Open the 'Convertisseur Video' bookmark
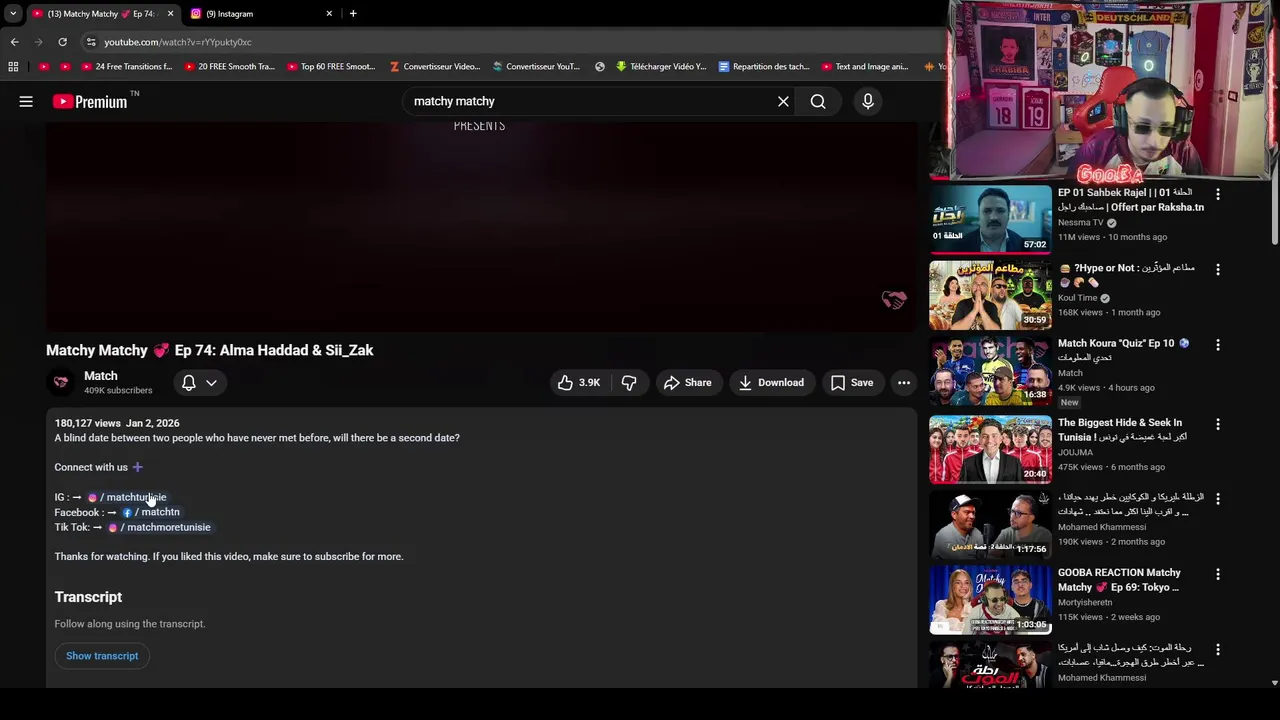Screen dimensions: 1280x720 pyautogui.click(x=435, y=67)
